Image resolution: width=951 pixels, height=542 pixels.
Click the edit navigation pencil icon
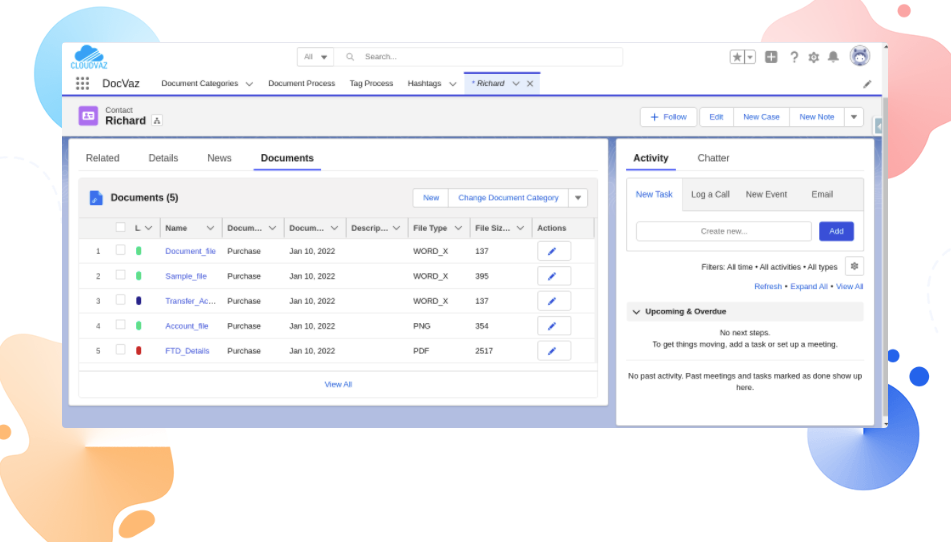pos(867,84)
